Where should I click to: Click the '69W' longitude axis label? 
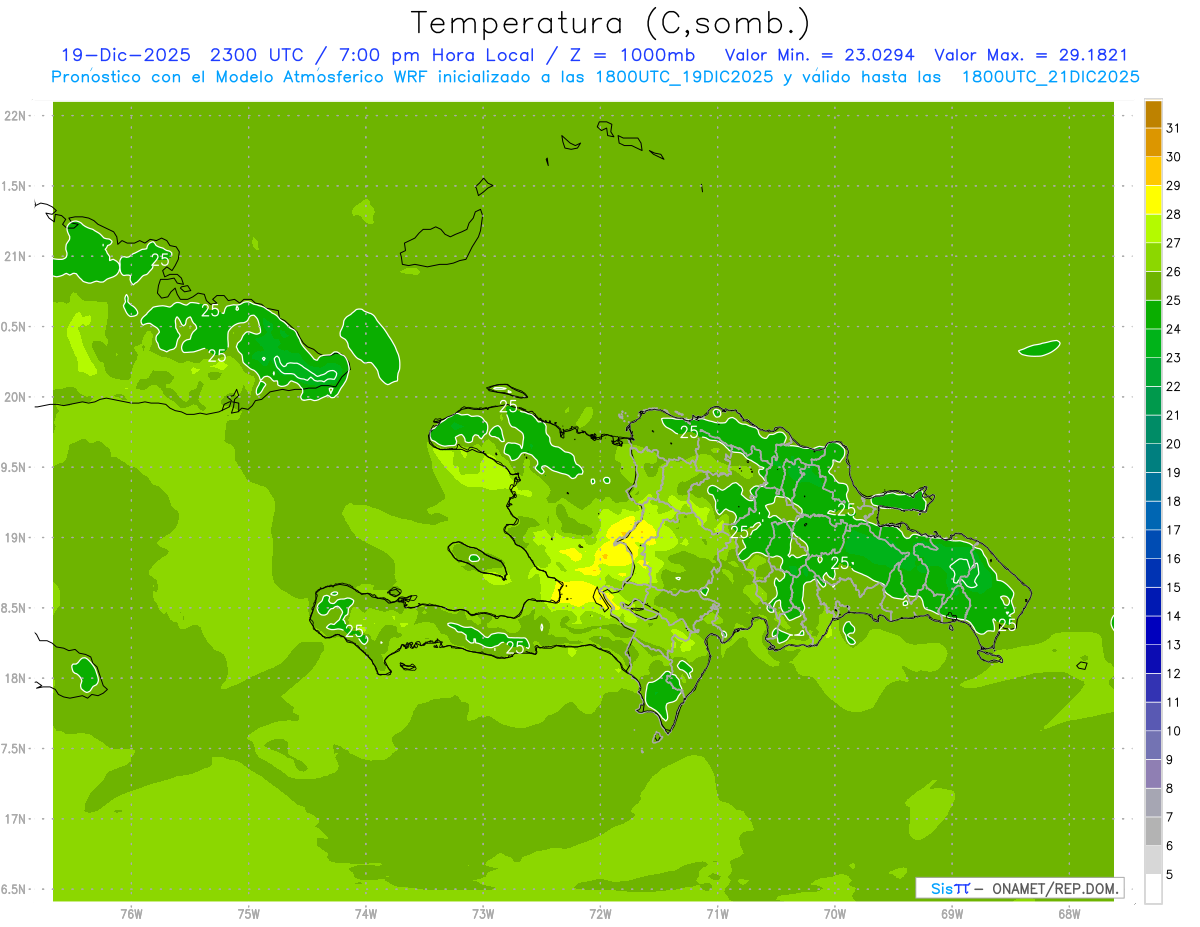[x=952, y=914]
